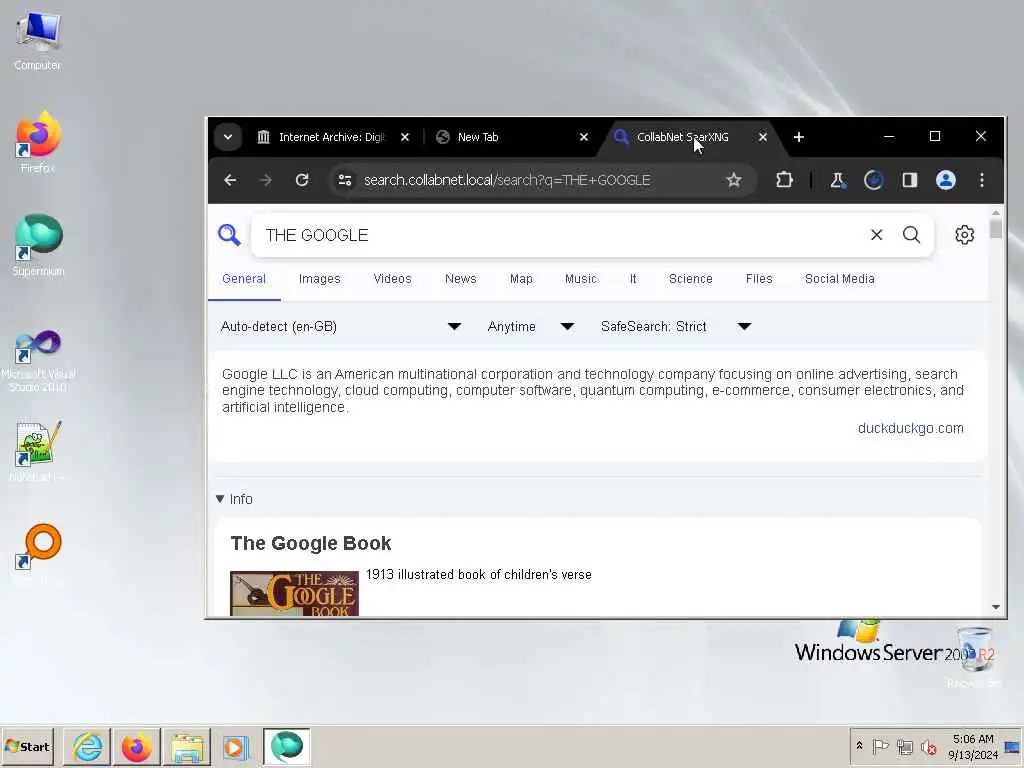Select the Videos category tab
This screenshot has height=768, width=1024.
(x=392, y=279)
